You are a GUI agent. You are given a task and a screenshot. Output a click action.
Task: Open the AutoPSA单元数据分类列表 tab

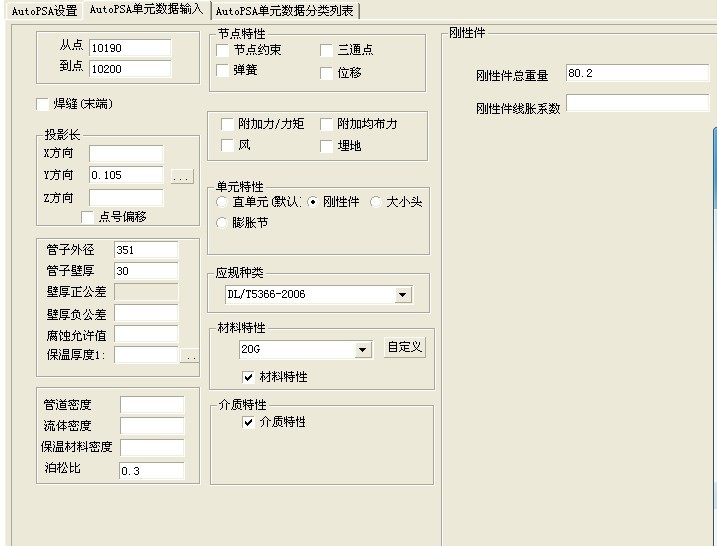pos(286,11)
